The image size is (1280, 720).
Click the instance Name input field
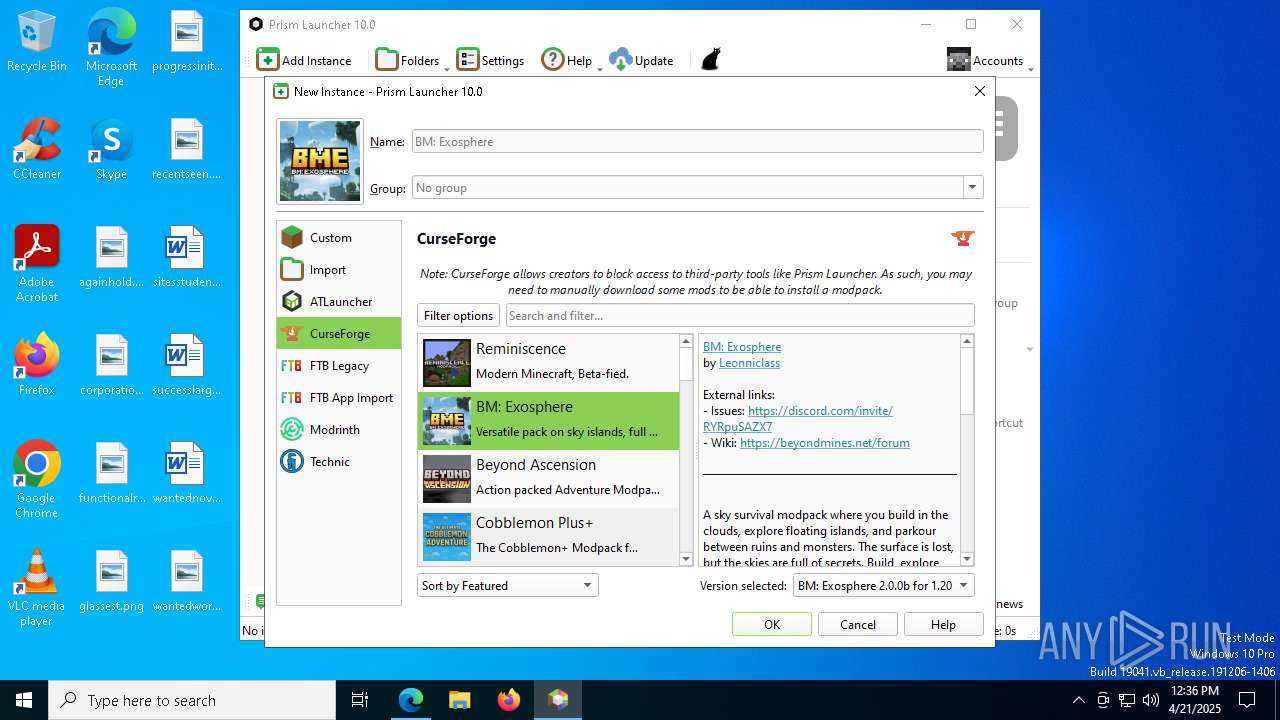click(698, 142)
